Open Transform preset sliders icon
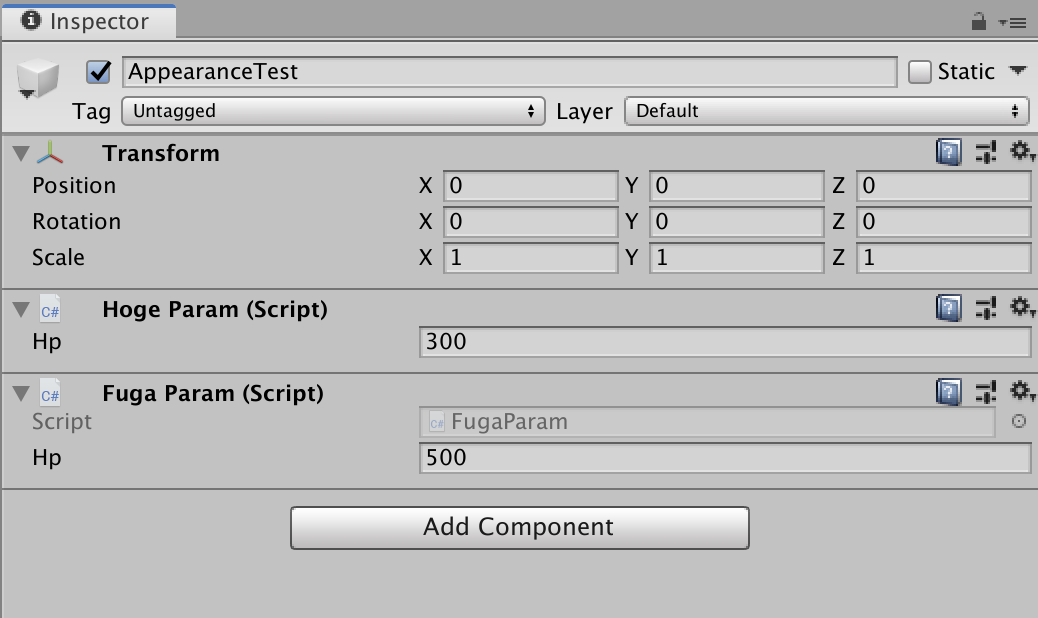 pos(986,152)
